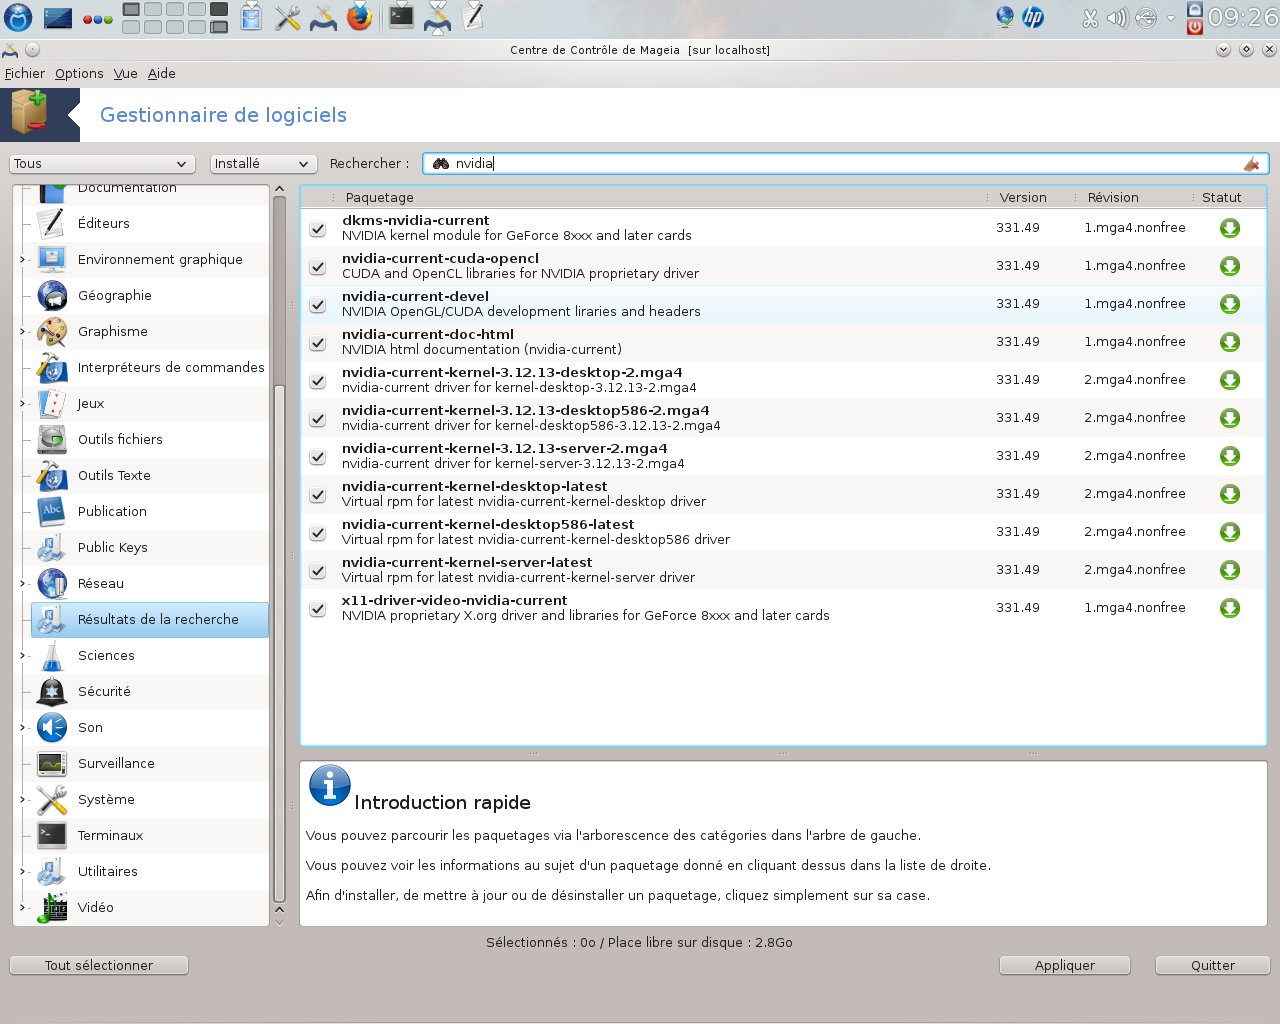This screenshot has width=1280, height=1024.
Task: Click the Appliquer button
Action: click(x=1065, y=965)
